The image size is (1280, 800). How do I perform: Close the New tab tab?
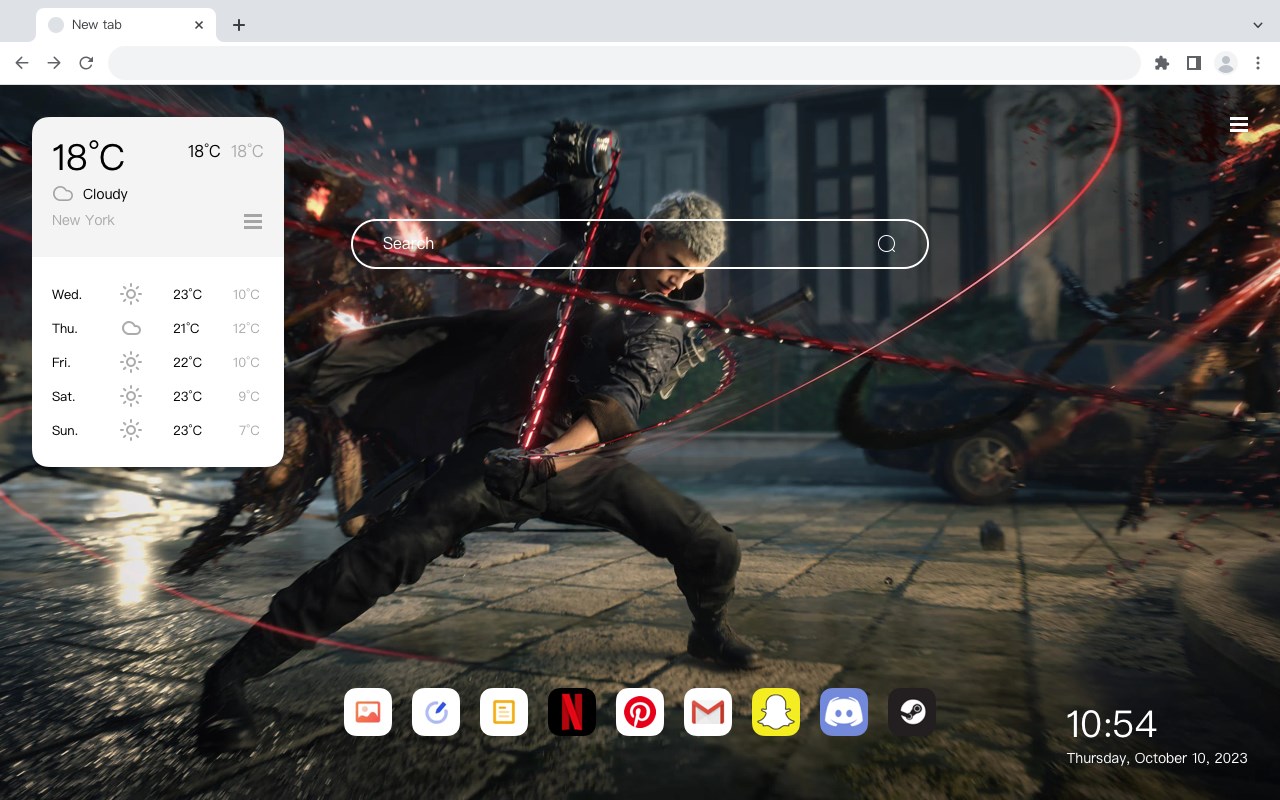click(199, 25)
